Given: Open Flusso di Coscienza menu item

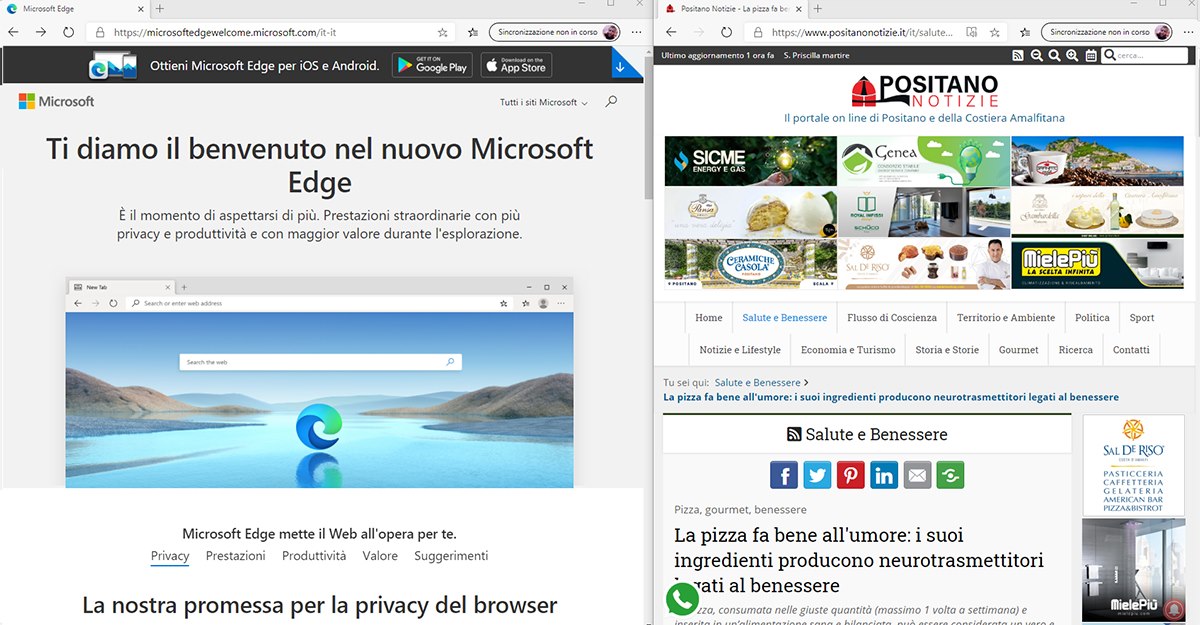Looking at the screenshot, I should tap(892, 318).
